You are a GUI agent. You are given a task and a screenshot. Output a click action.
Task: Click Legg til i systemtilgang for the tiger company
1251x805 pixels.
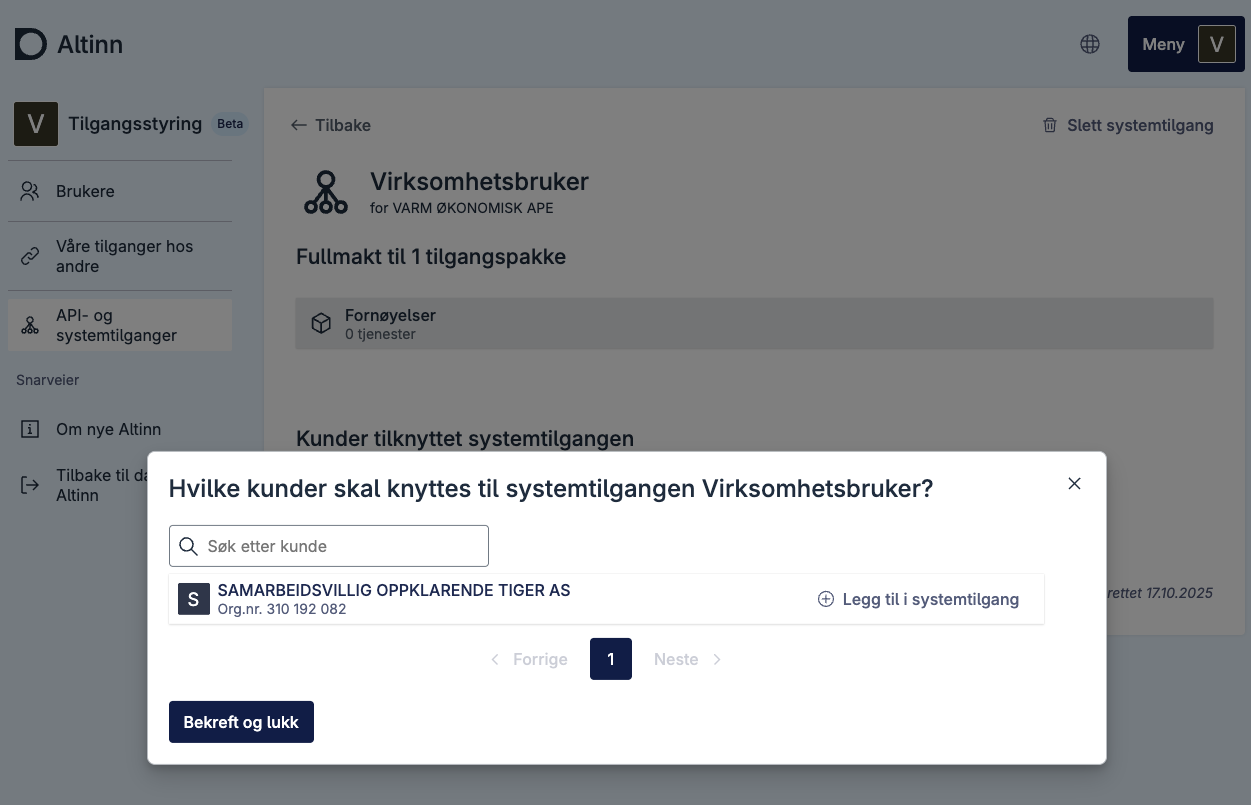[918, 599]
